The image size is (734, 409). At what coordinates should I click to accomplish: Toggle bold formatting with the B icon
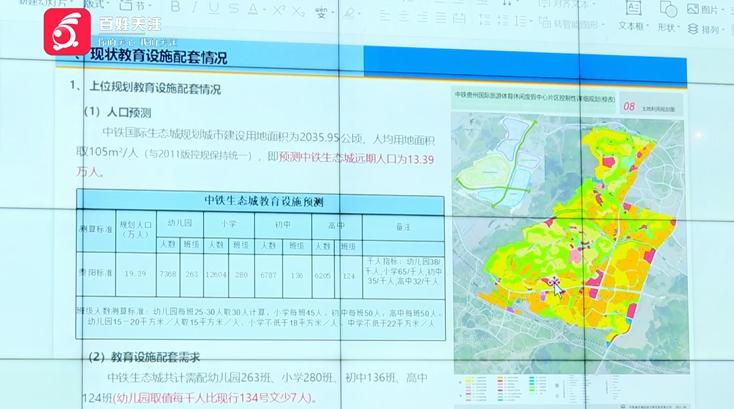[x=176, y=6]
